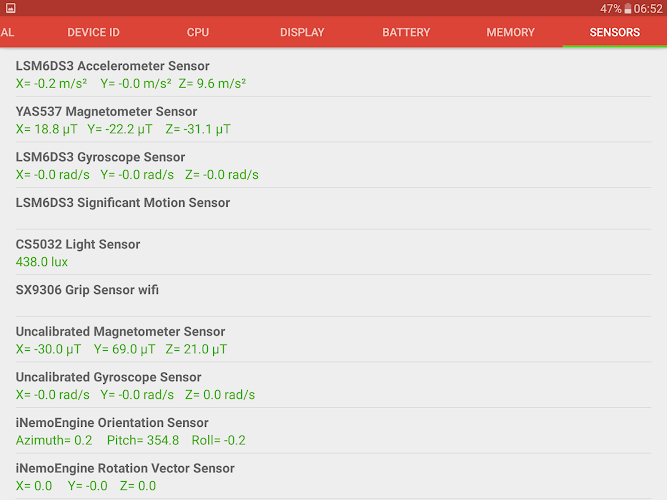Select the SX9306 Grip Sensor wifi entry
The height and width of the screenshot is (500, 667).
click(x=334, y=296)
